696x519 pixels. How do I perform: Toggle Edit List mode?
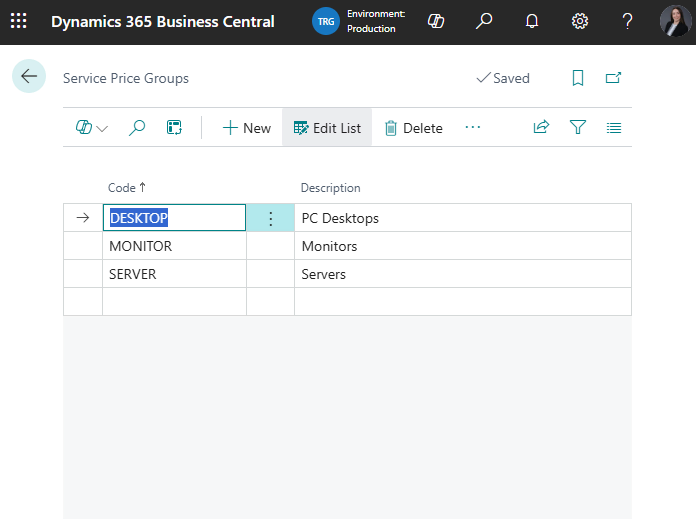pyautogui.click(x=327, y=128)
